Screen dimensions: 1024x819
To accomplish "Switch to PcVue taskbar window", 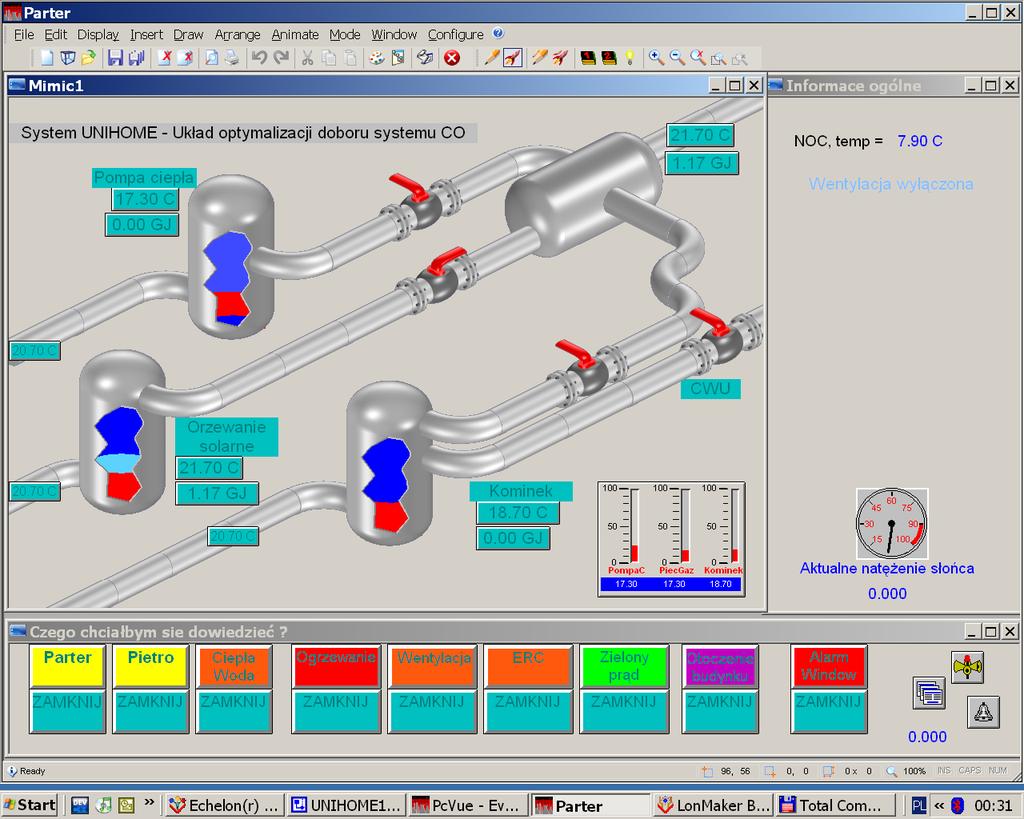I will [468, 805].
